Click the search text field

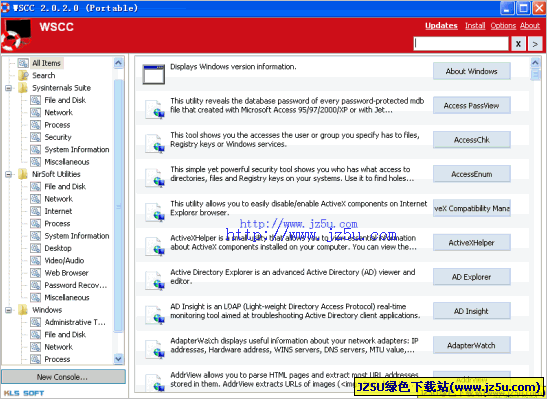[x=461, y=44]
